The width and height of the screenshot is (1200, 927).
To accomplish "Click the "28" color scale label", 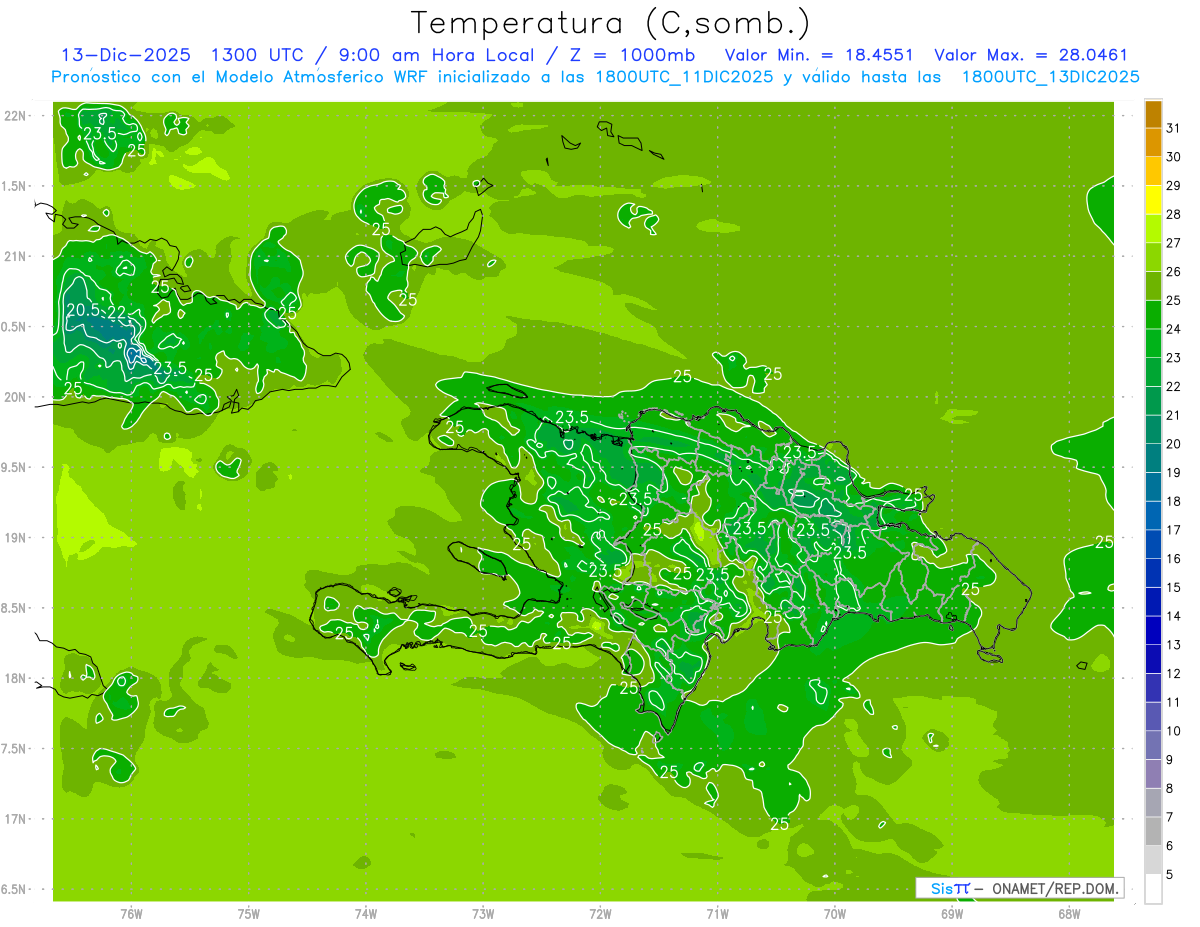I will 1175,214.
